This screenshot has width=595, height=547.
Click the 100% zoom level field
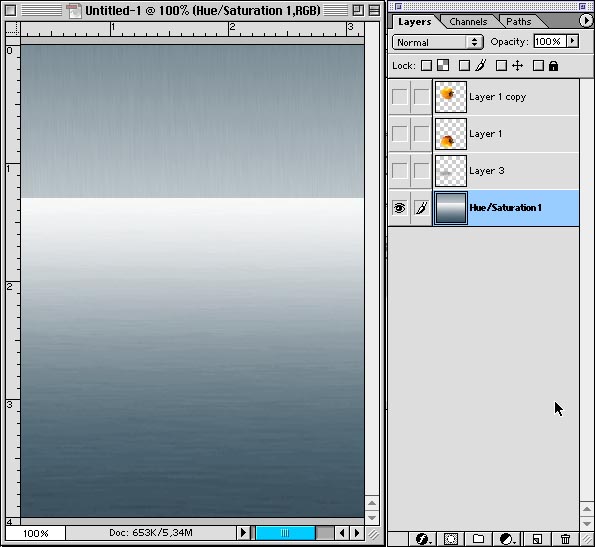[36, 533]
